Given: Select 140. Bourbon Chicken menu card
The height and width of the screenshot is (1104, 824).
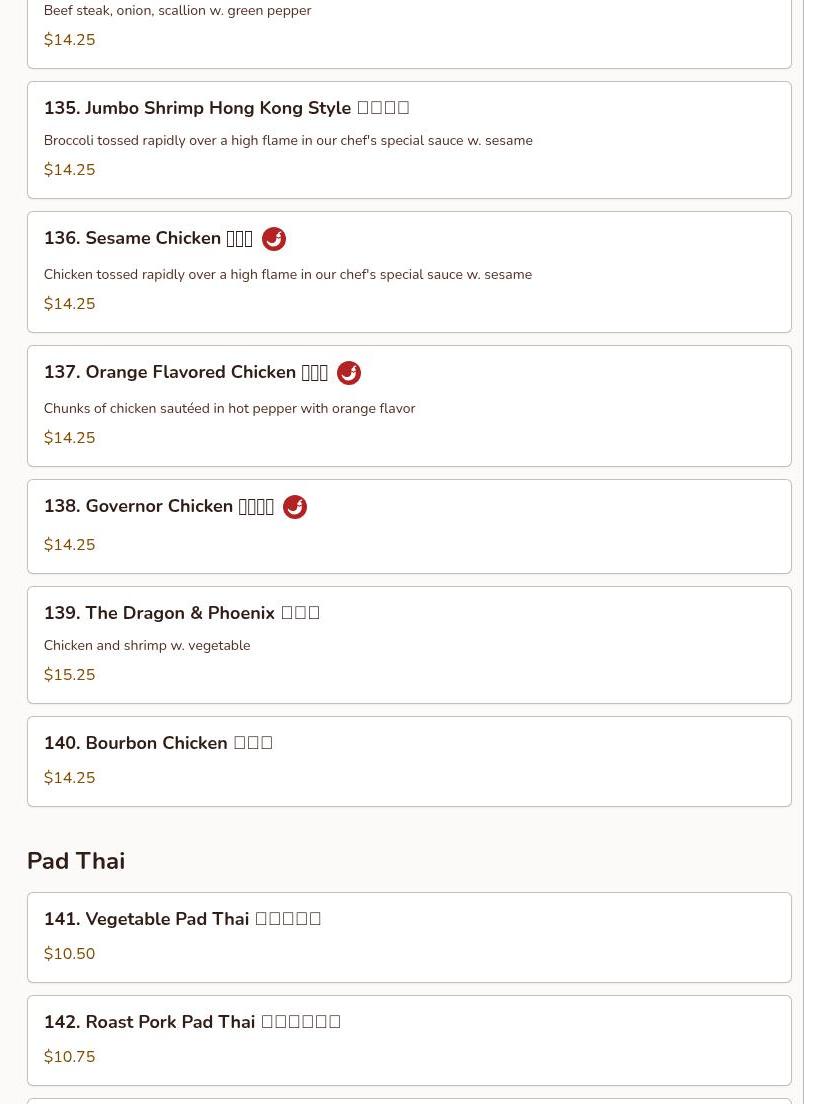Looking at the screenshot, I should click(x=409, y=762).
